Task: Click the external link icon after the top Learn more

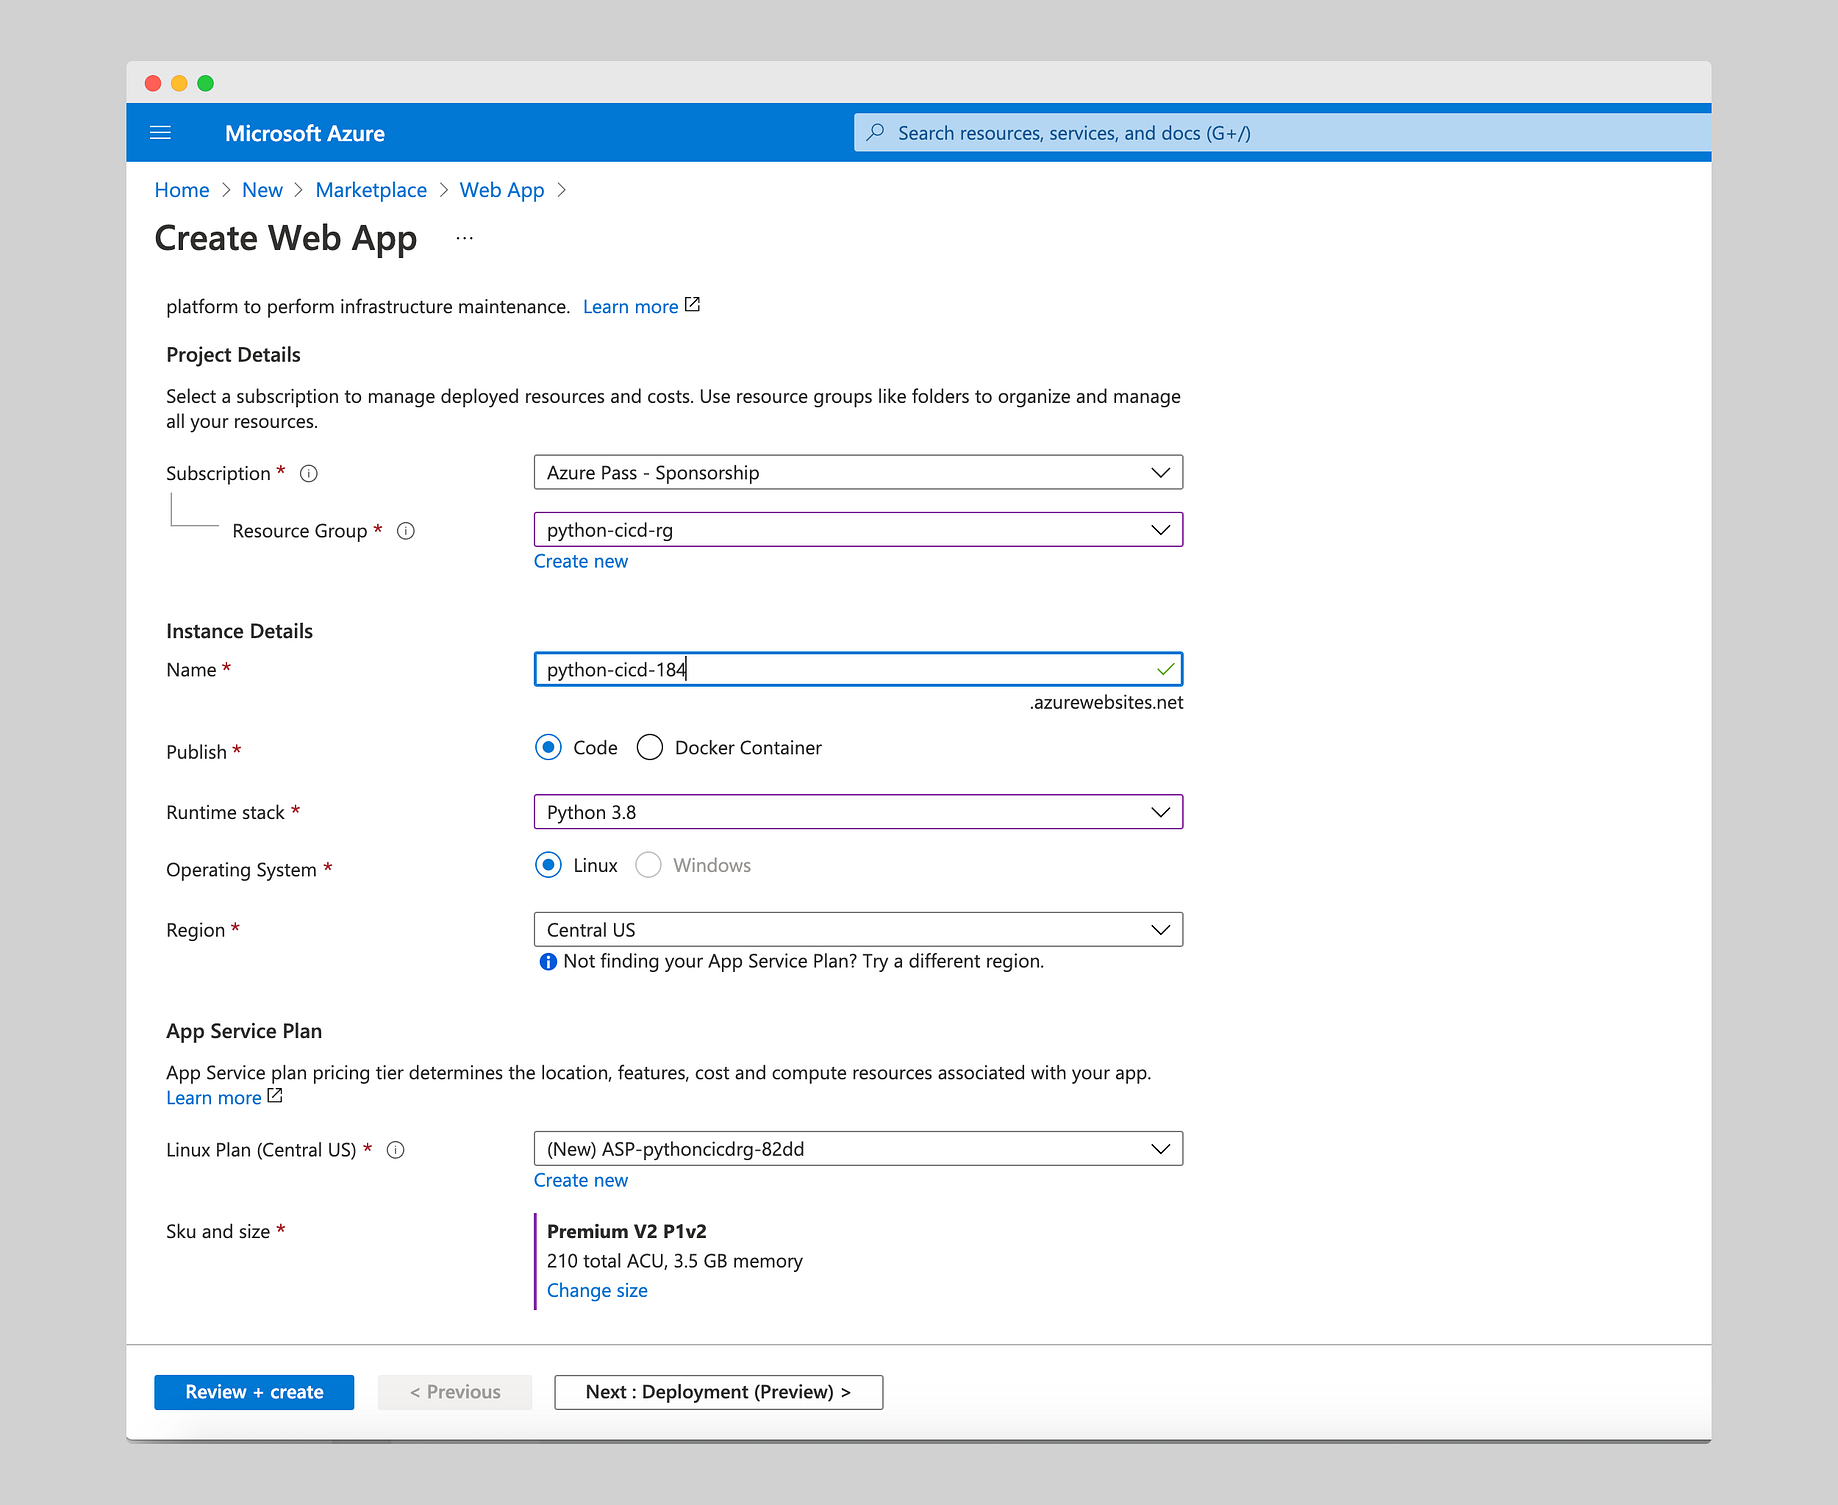Action: pos(692,305)
